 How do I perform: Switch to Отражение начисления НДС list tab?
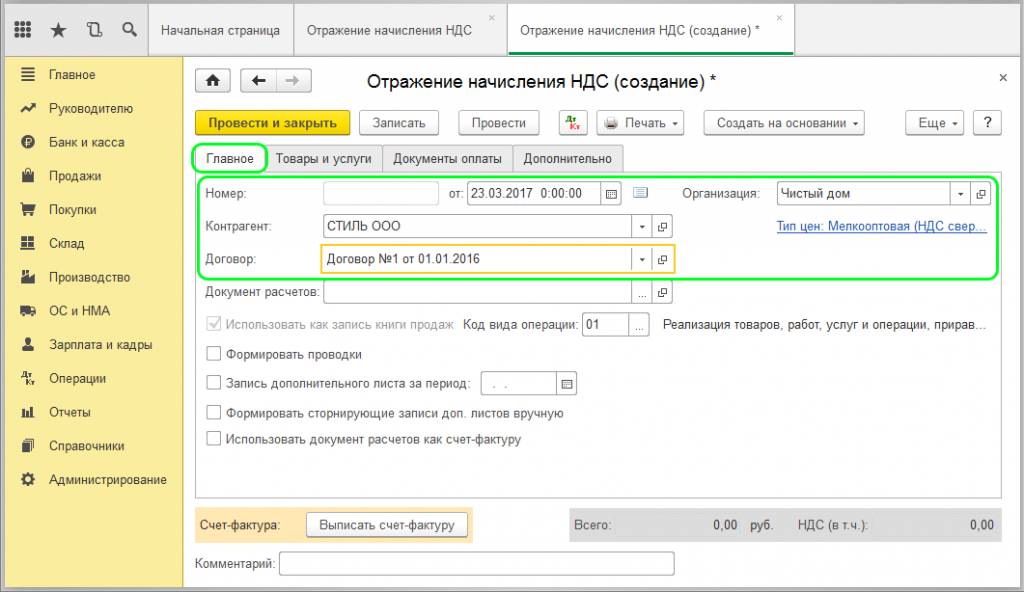(x=389, y=30)
